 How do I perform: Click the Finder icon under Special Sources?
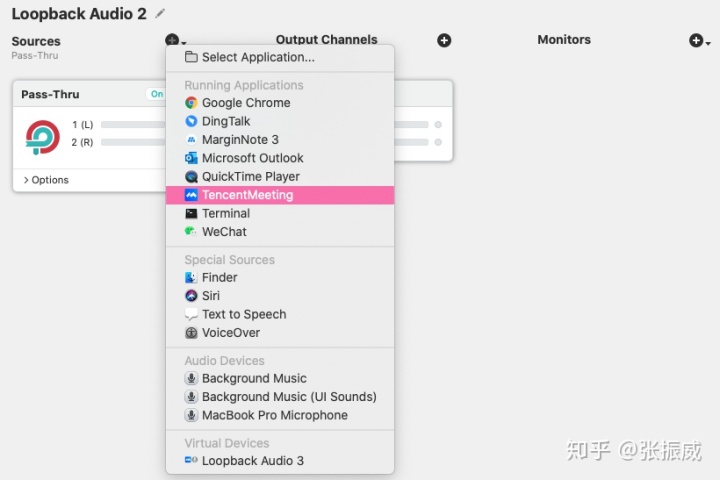191,277
